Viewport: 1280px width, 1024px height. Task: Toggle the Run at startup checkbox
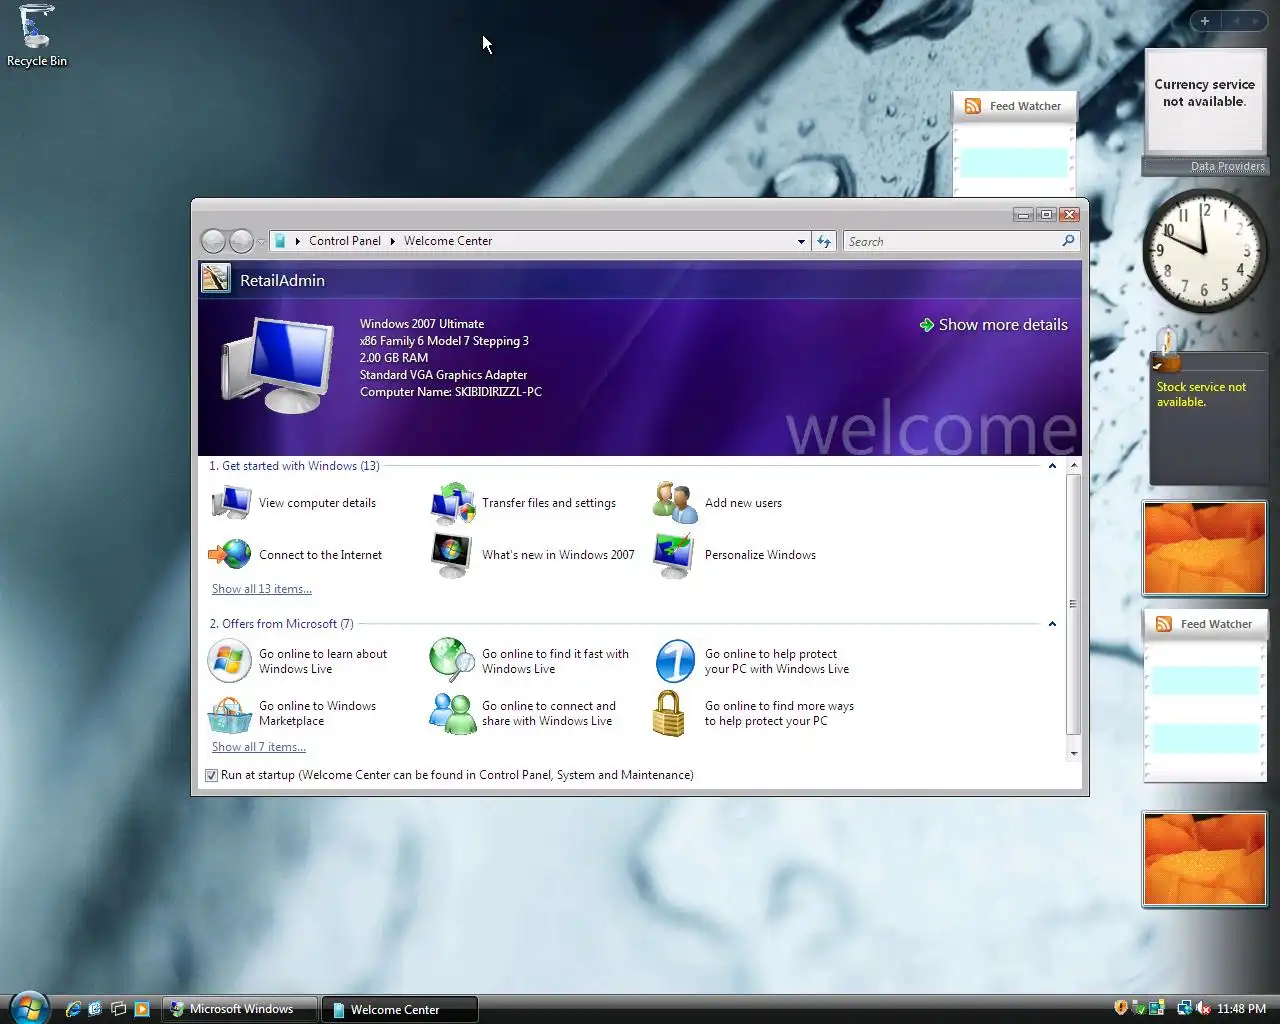tap(211, 775)
